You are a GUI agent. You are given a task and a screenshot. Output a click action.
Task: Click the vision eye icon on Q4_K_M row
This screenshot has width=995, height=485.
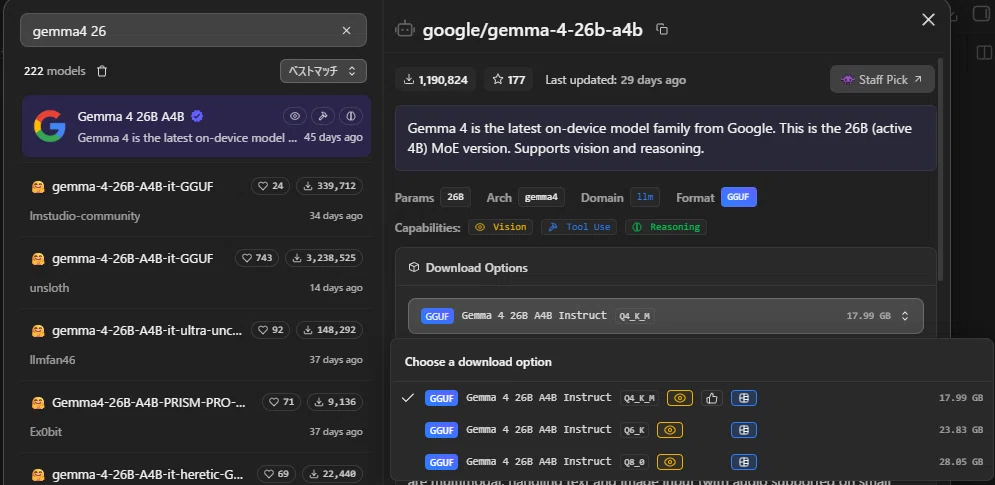coord(680,398)
